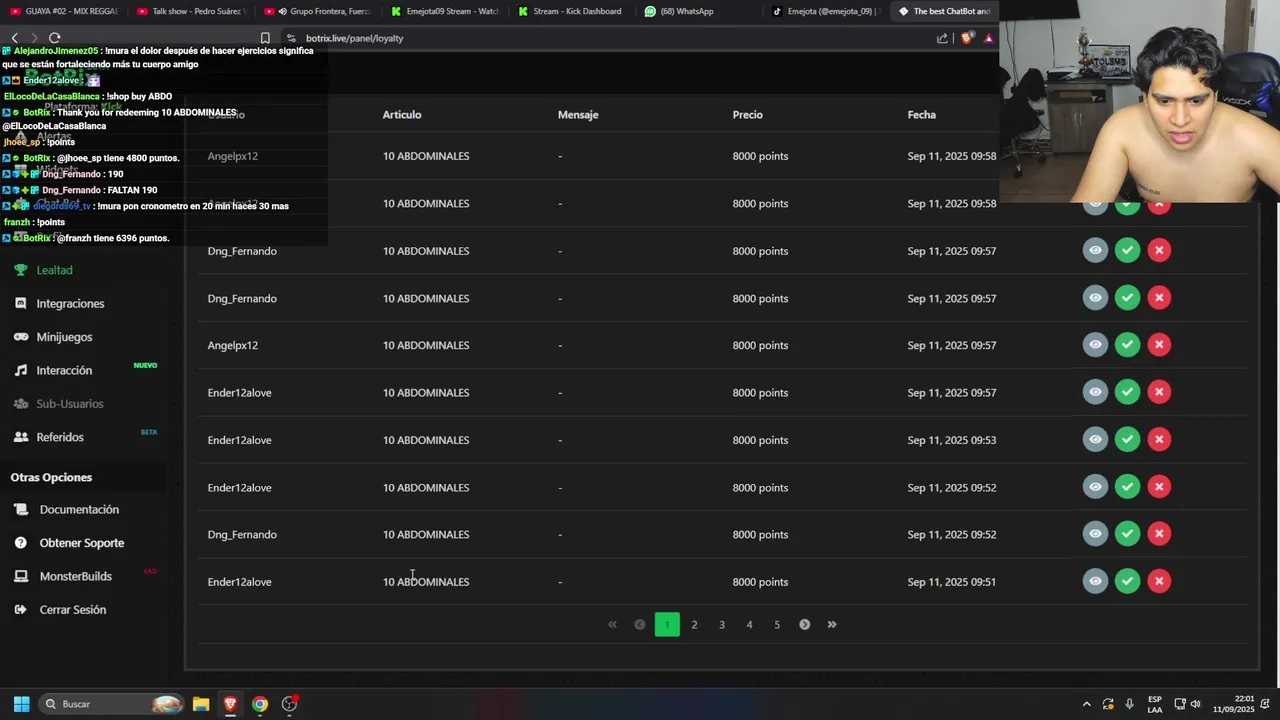The image size is (1280, 720).
Task: Reject Ender12alove's 09:53 redemption
Action: click(1159, 439)
